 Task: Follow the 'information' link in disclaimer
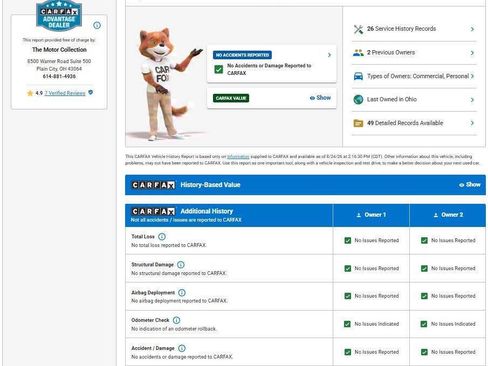click(238, 157)
